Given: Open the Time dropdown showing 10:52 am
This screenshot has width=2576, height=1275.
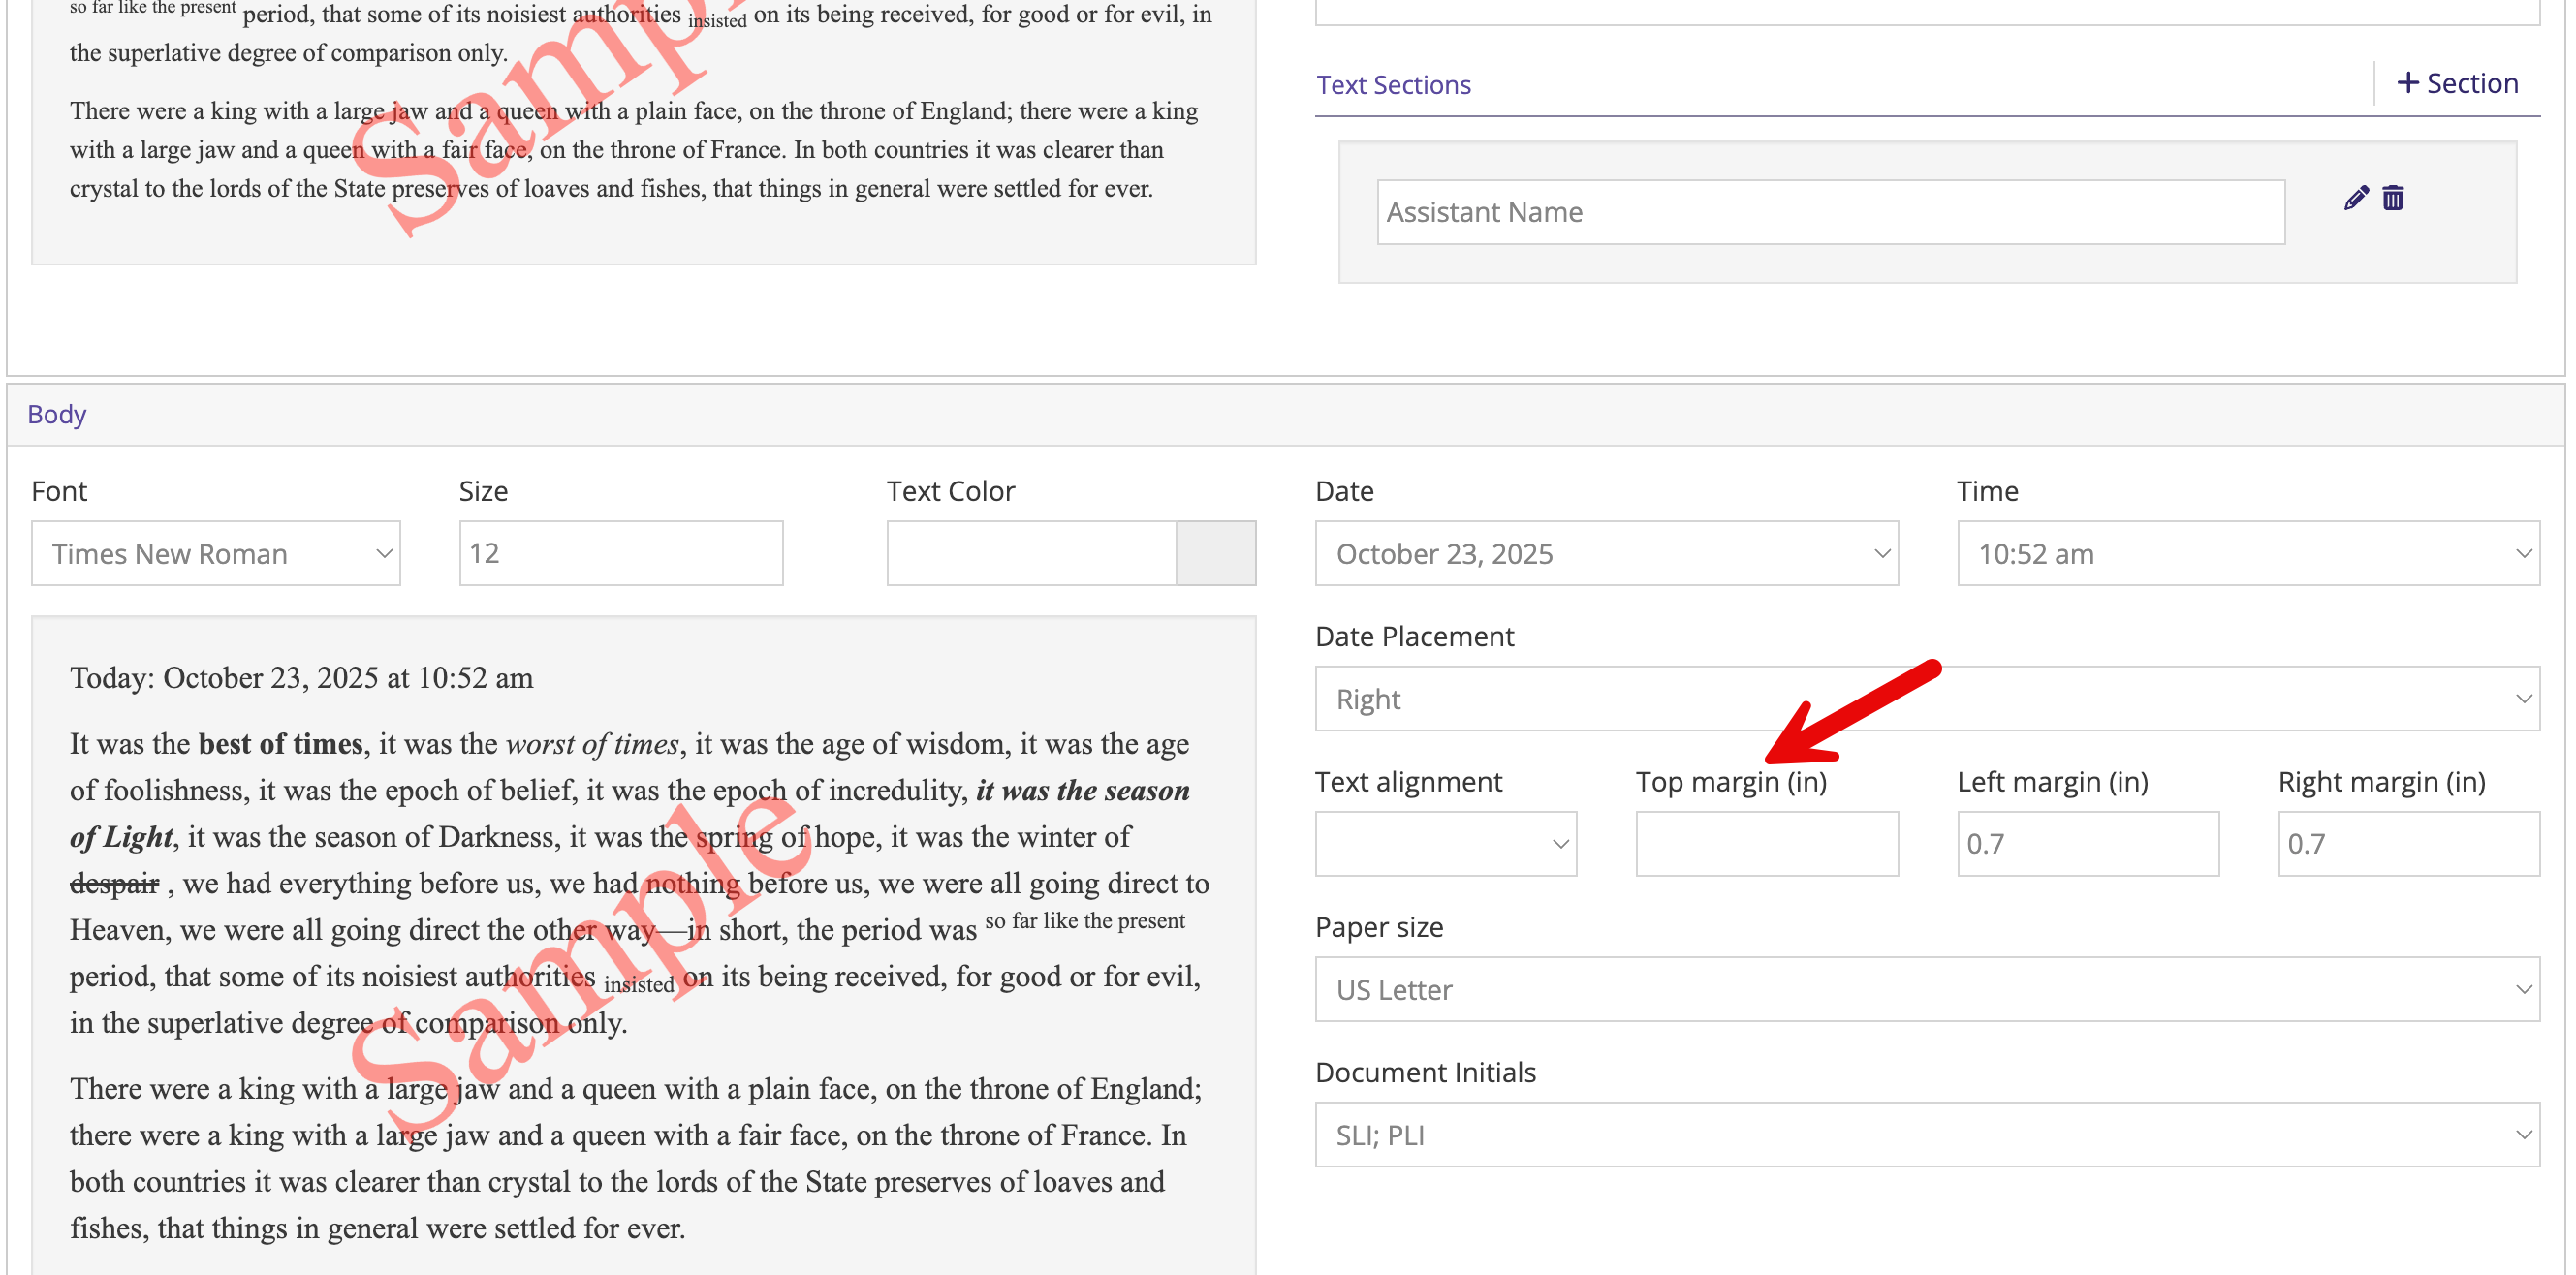Looking at the screenshot, I should click(x=2247, y=553).
